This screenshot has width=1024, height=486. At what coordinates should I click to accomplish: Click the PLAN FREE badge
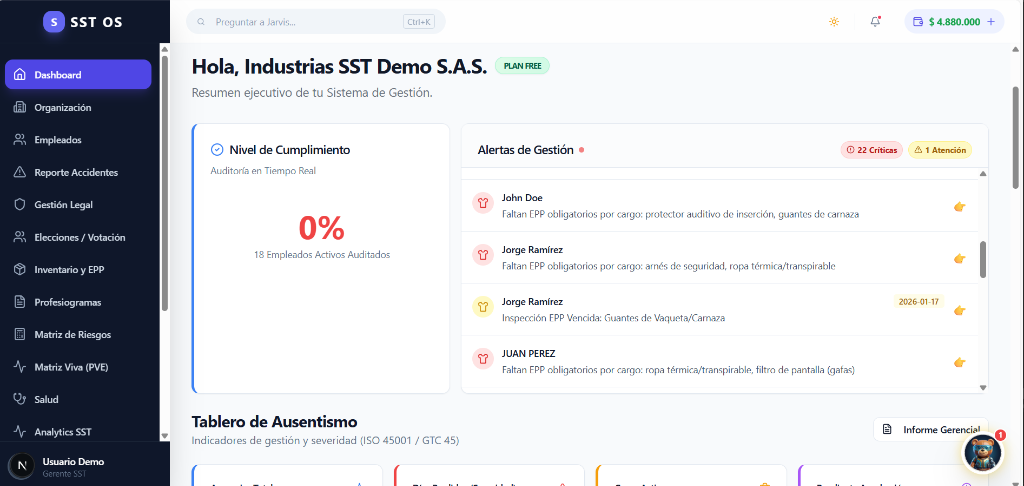click(522, 66)
